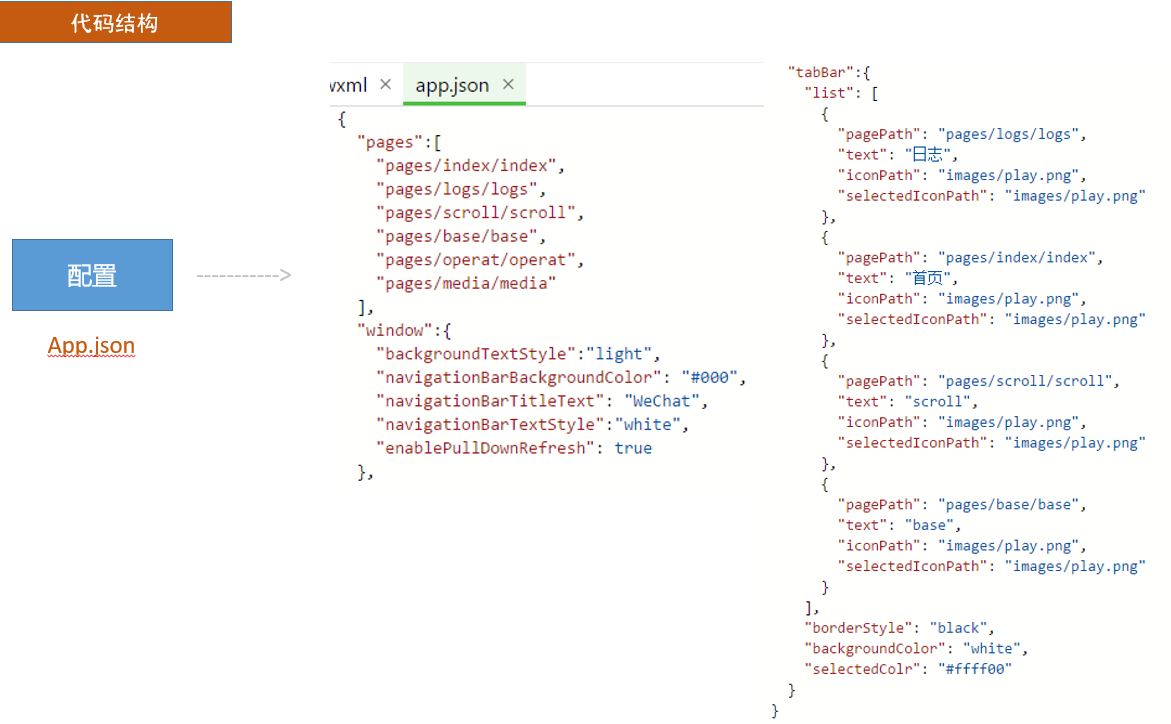
Task: Click the orange 代码结构 header
Action: (x=116, y=22)
